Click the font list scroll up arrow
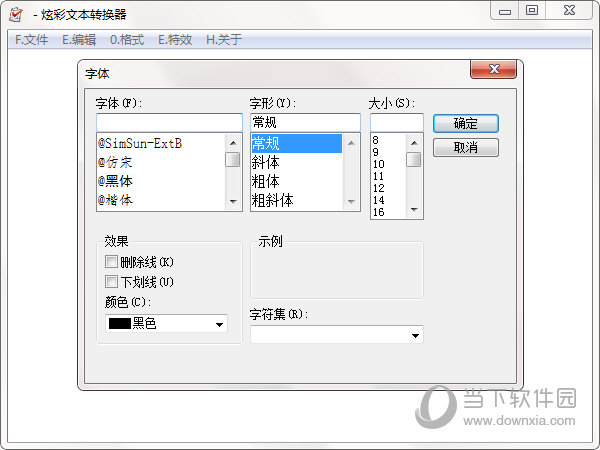 233,143
